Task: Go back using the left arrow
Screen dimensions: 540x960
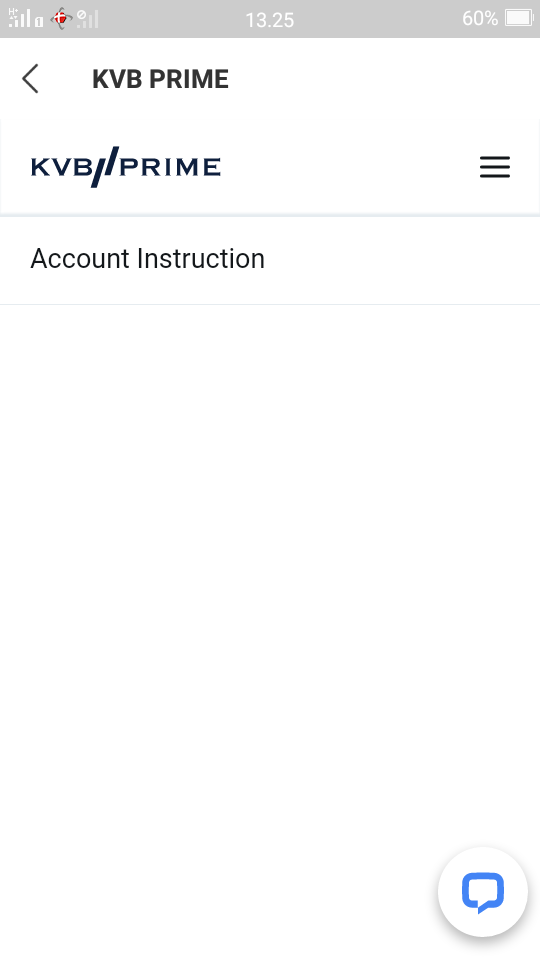Action: click(x=30, y=78)
